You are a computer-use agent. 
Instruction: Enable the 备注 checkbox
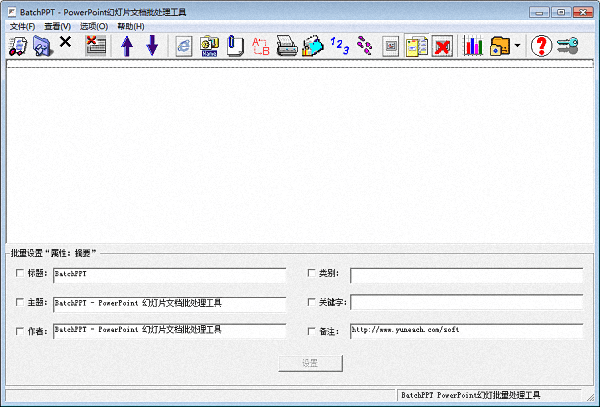click(311, 331)
